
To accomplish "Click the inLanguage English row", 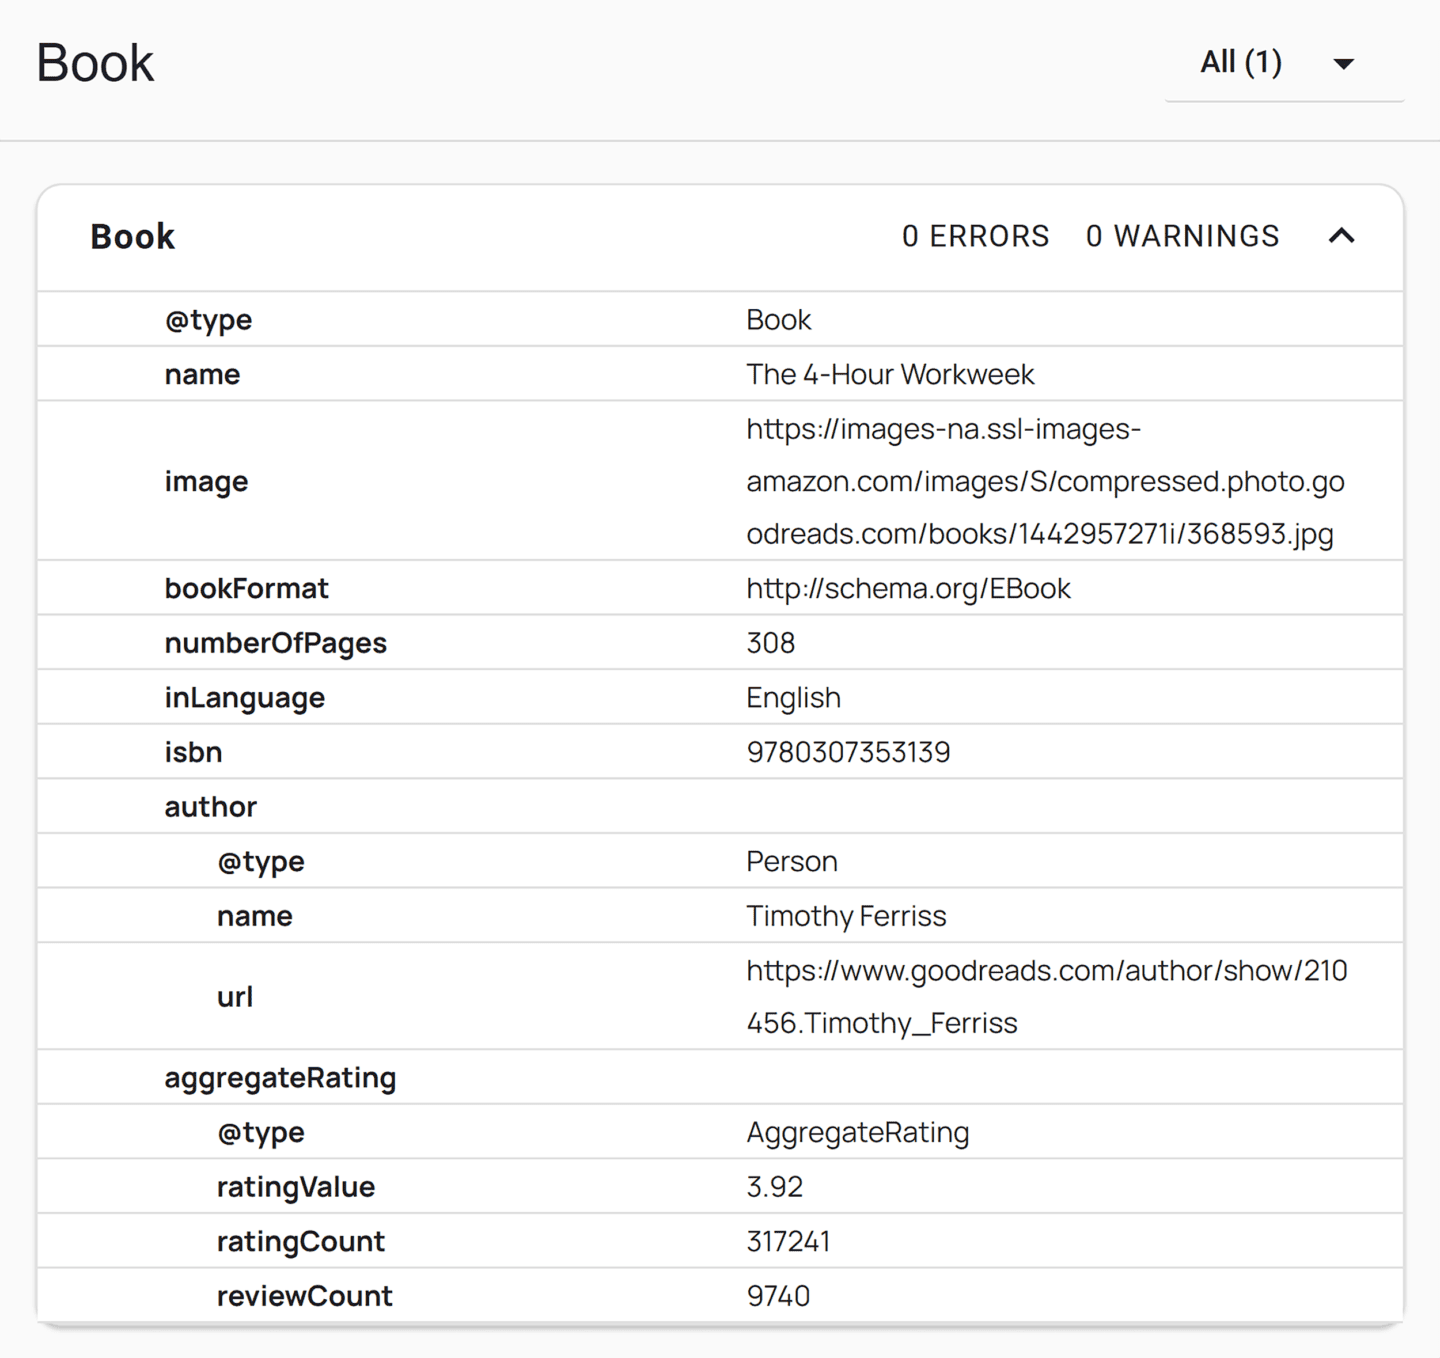I will tap(793, 698).
